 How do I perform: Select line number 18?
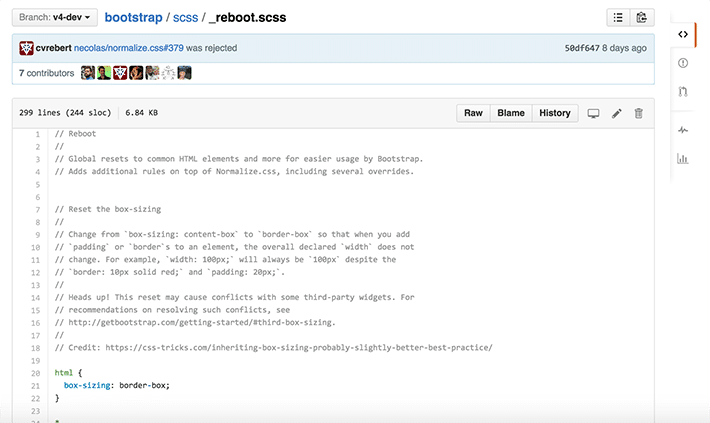click(x=36, y=348)
